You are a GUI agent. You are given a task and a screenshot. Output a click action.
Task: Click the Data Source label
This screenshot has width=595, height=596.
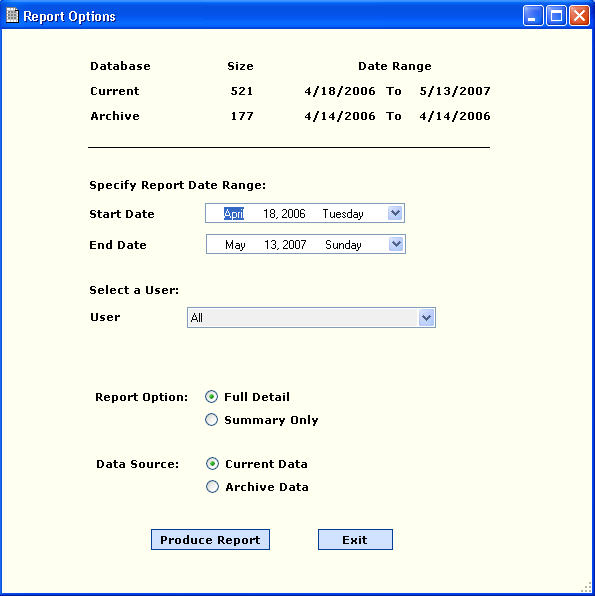pyautogui.click(x=137, y=464)
